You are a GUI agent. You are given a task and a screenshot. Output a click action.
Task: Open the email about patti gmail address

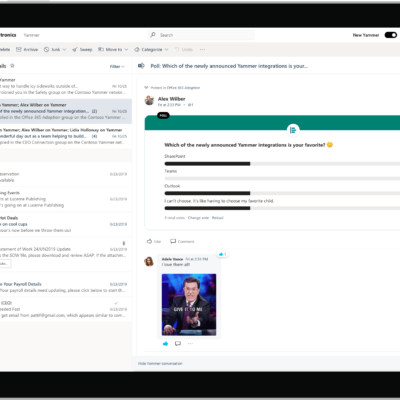point(66,309)
